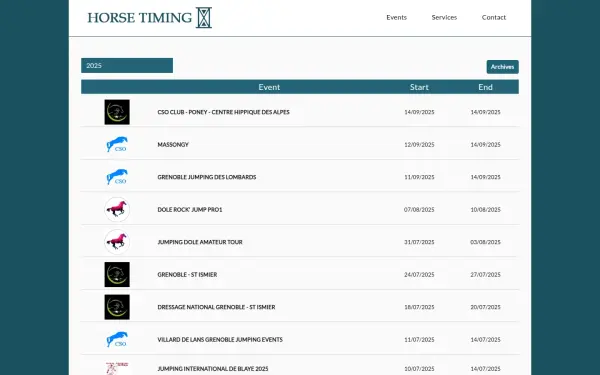600x375 pixels.
Task: Click the Start column header
Action: (419, 87)
